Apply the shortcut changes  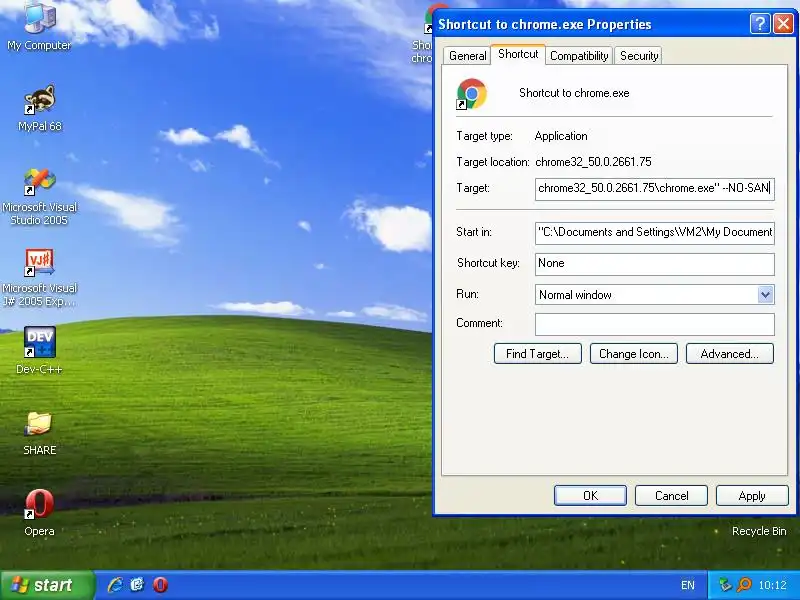pyautogui.click(x=752, y=495)
